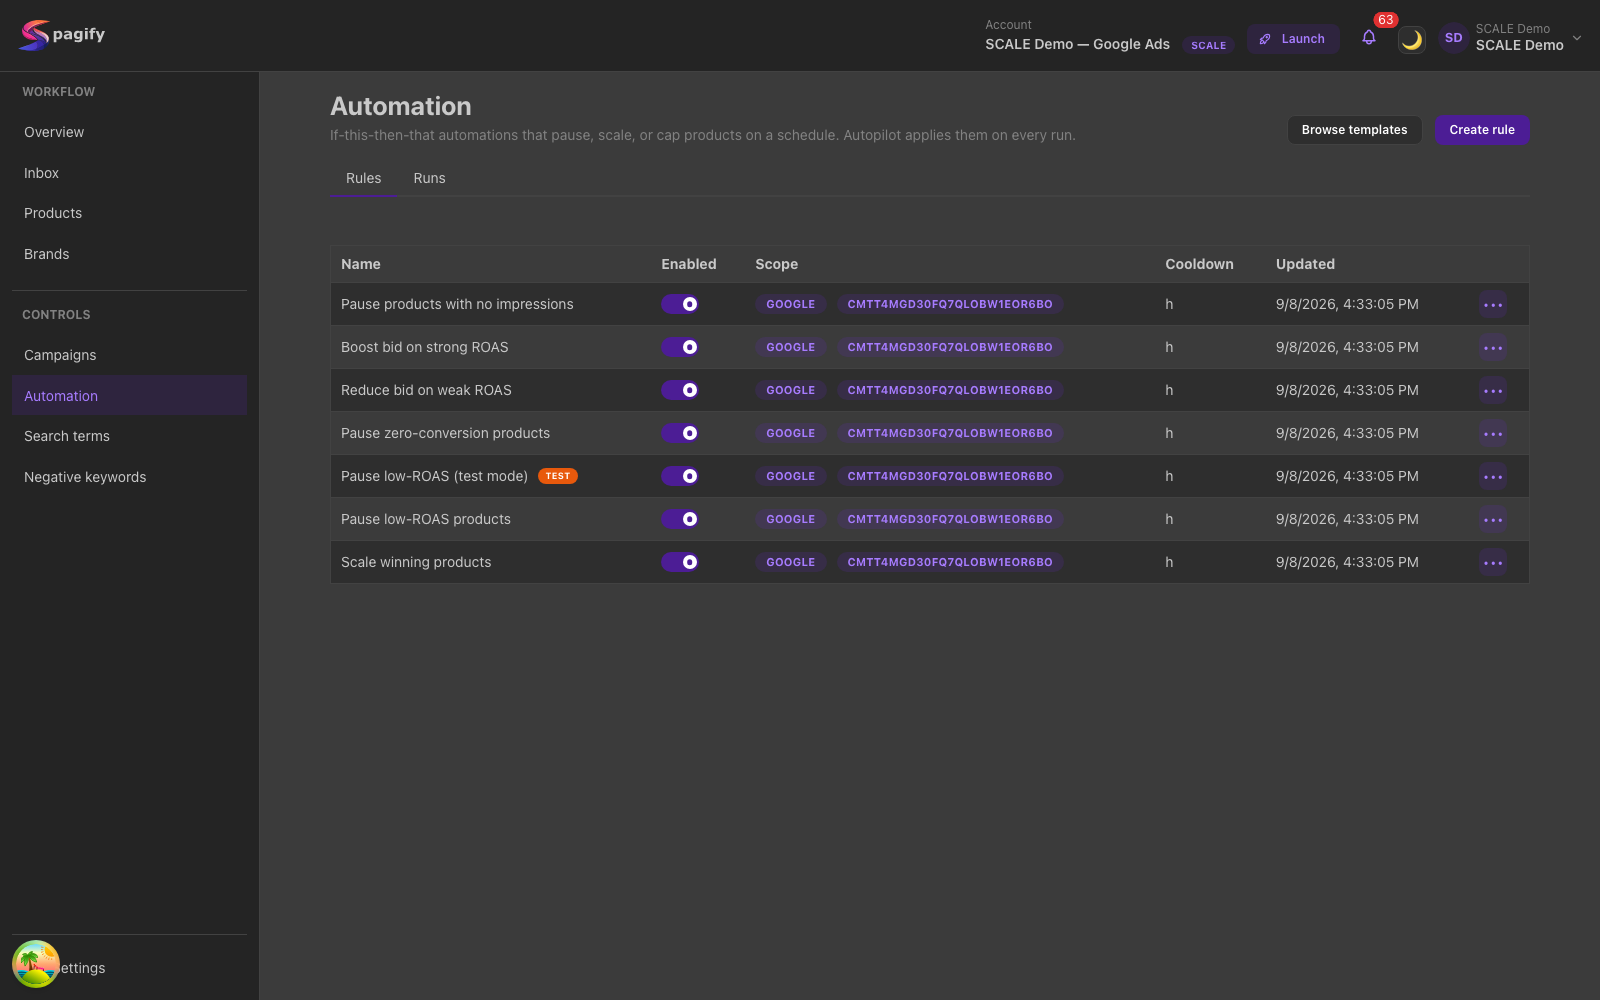This screenshot has height=1000, width=1600.
Task: Open Search terms in sidebar
Action: click(x=129, y=436)
